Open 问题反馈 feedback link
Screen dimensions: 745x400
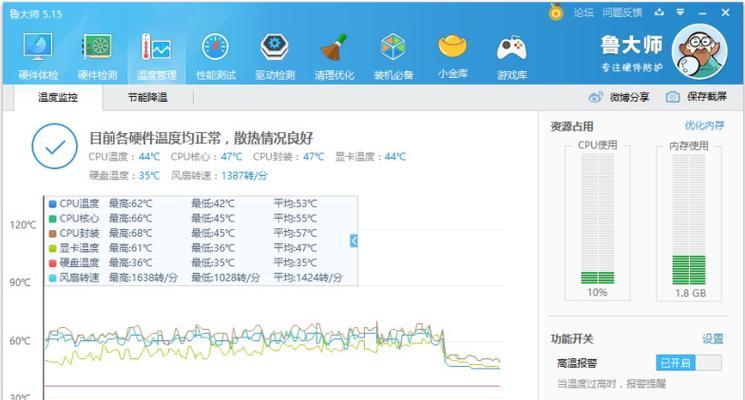click(x=622, y=13)
